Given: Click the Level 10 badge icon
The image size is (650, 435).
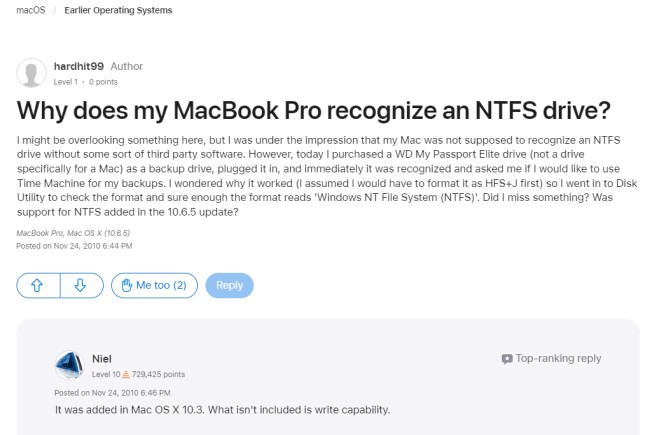Looking at the screenshot, I should pyautogui.click(x=126, y=374).
